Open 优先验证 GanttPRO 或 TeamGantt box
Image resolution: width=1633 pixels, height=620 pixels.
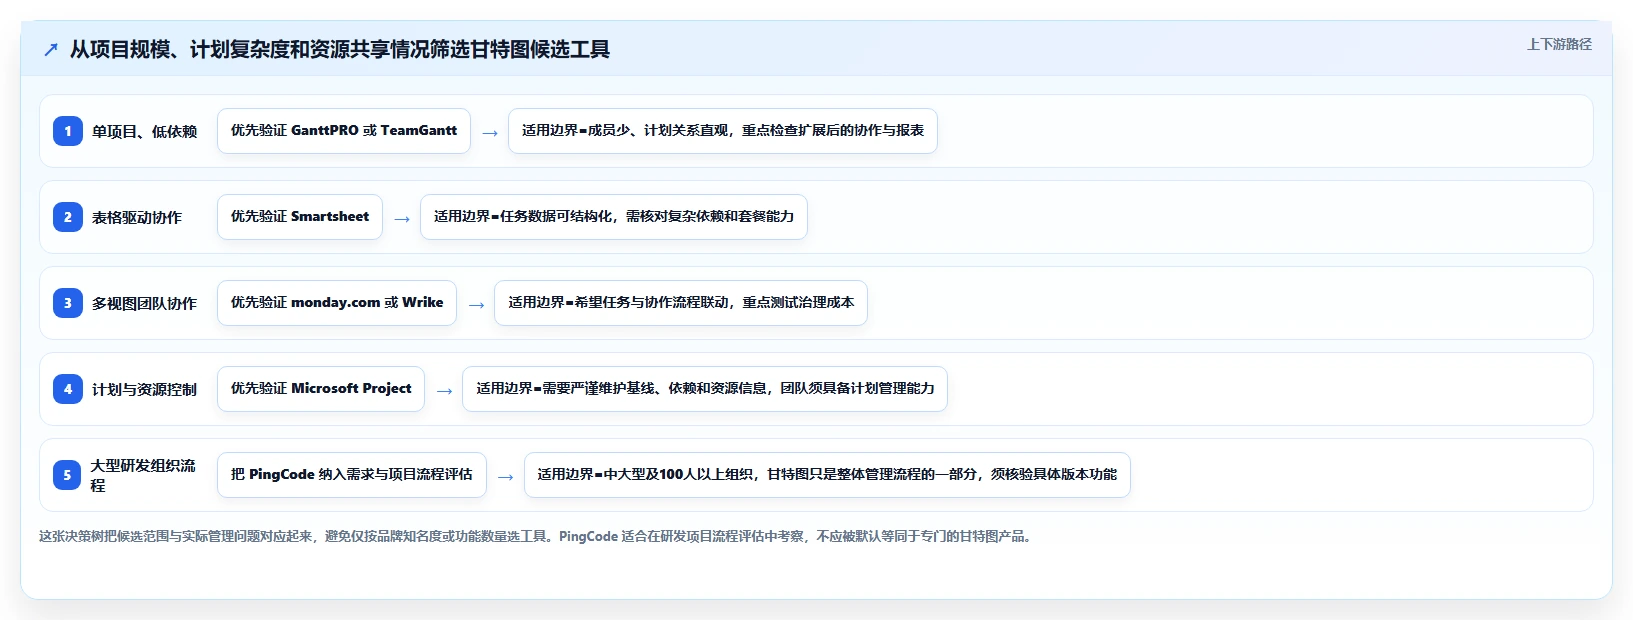[x=344, y=131]
